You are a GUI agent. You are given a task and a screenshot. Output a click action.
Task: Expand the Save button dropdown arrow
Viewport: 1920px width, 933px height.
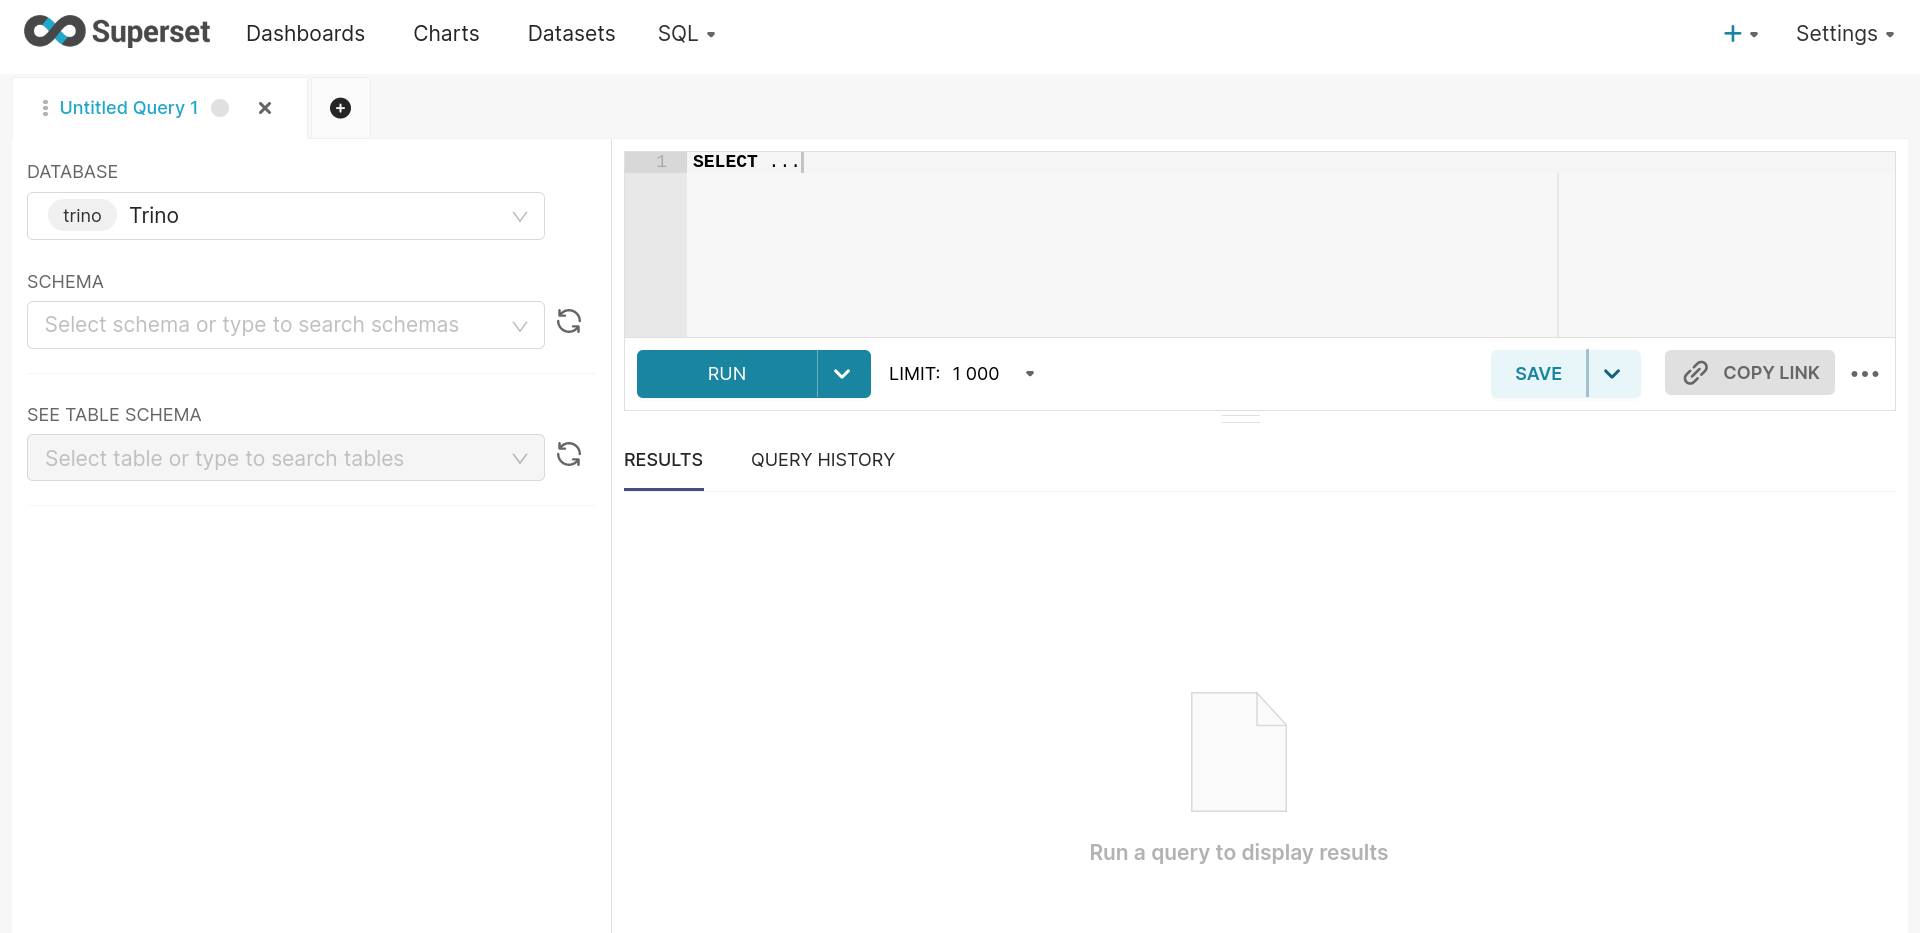[1612, 374]
